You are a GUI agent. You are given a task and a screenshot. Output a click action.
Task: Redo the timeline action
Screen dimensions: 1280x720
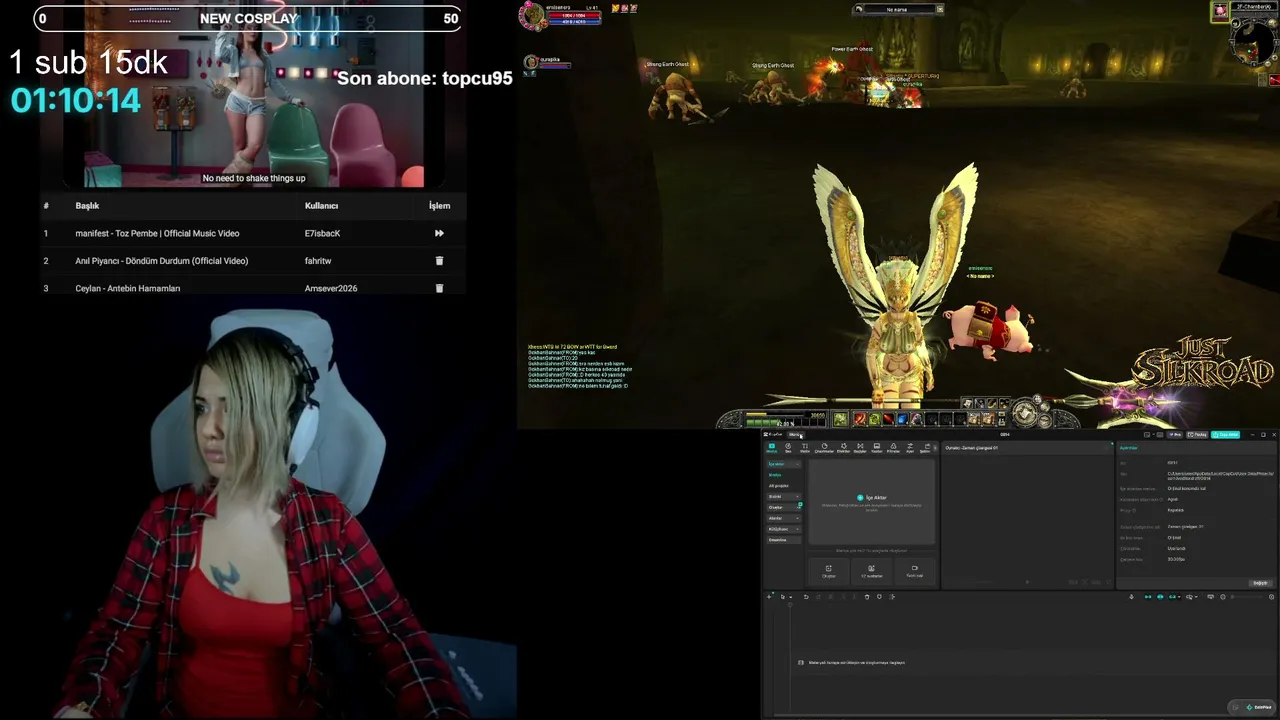point(818,597)
